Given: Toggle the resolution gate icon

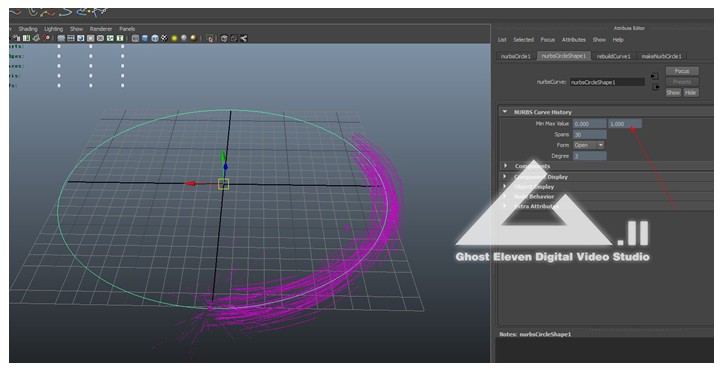Looking at the screenshot, I should pyautogui.click(x=80, y=38).
